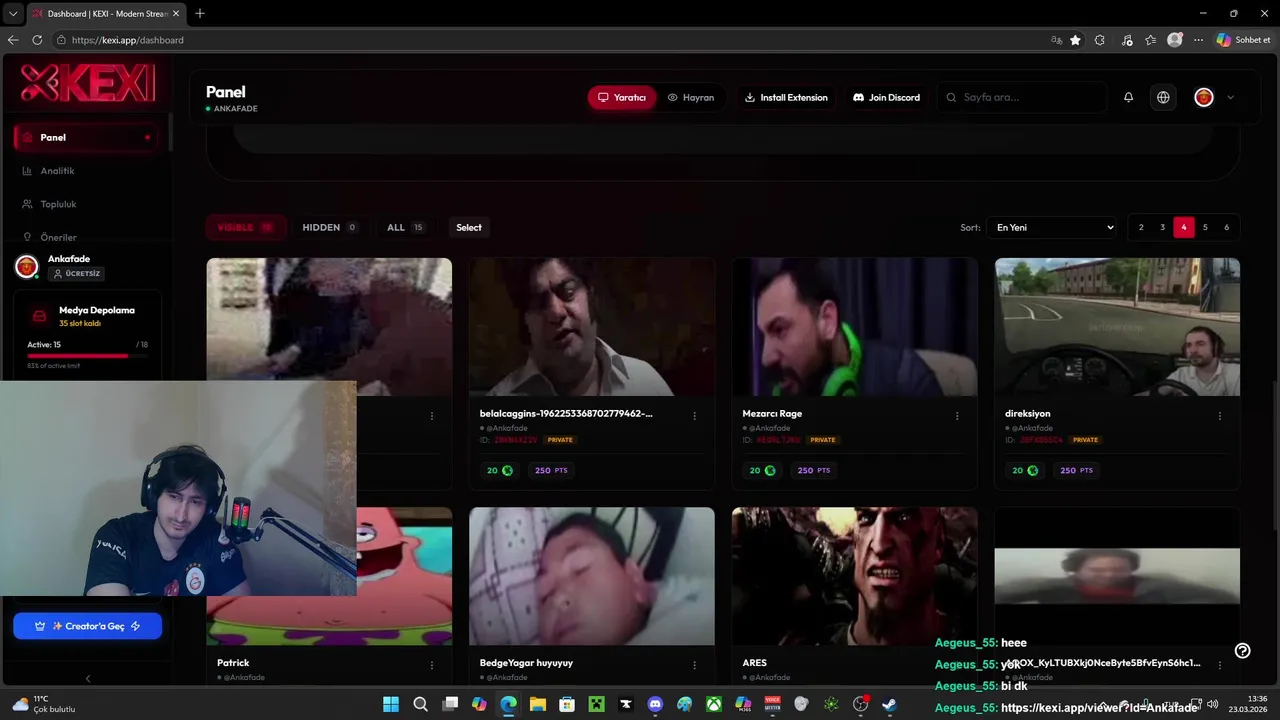The image size is (1280, 720).
Task: Open Microsoft Store from the taskbar
Action: coord(567,704)
